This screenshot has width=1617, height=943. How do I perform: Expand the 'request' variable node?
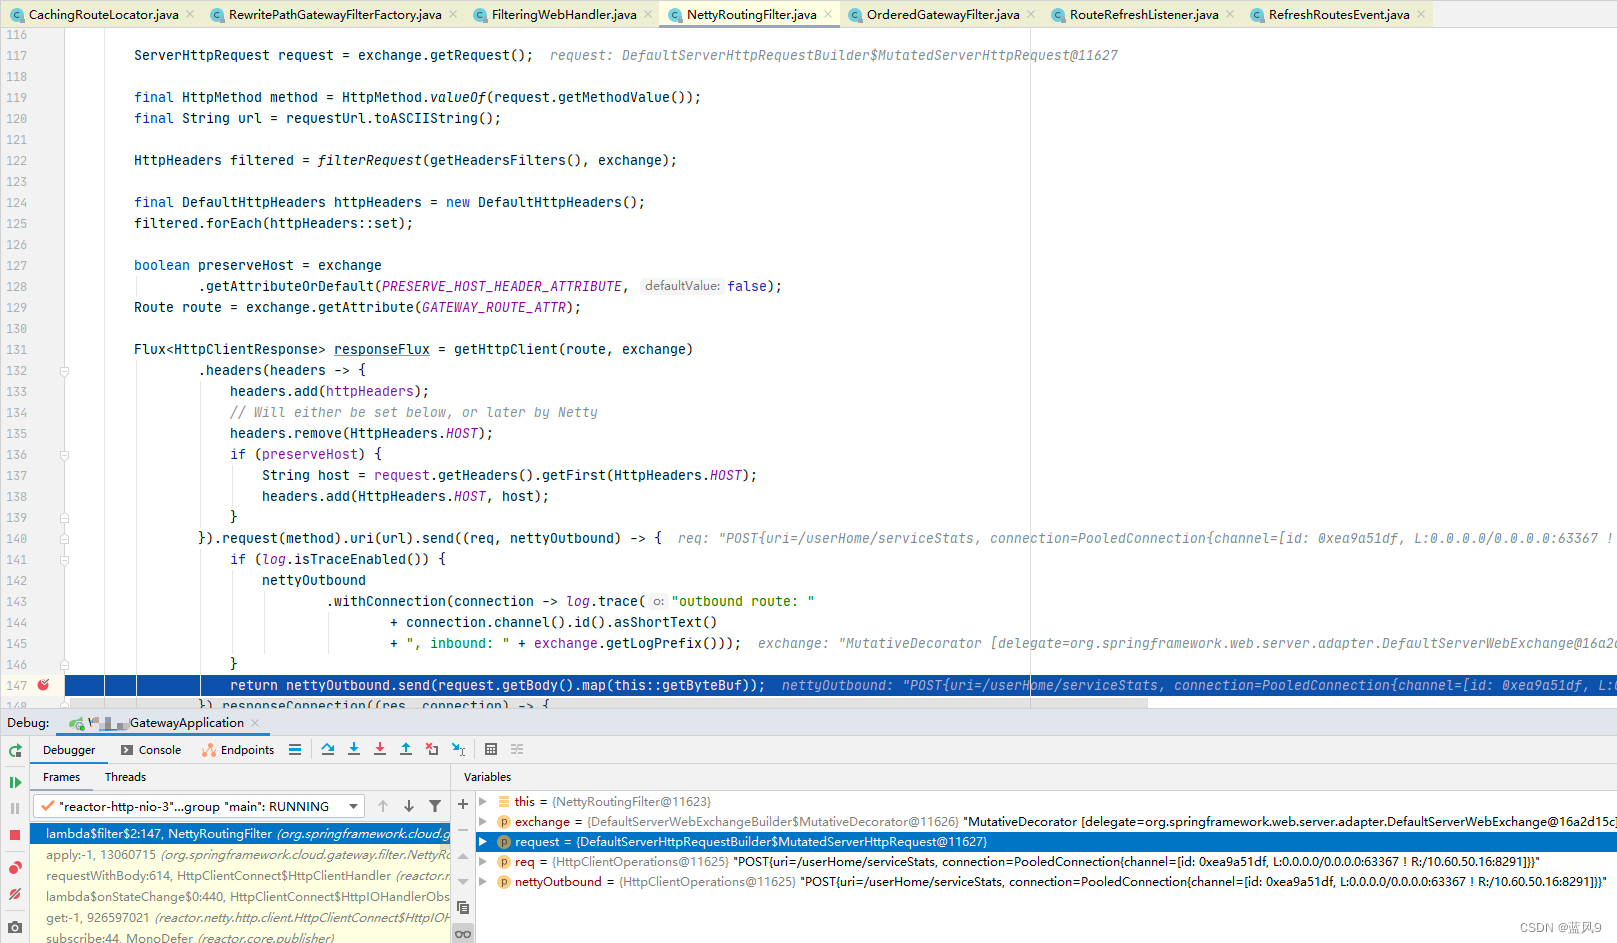483,842
